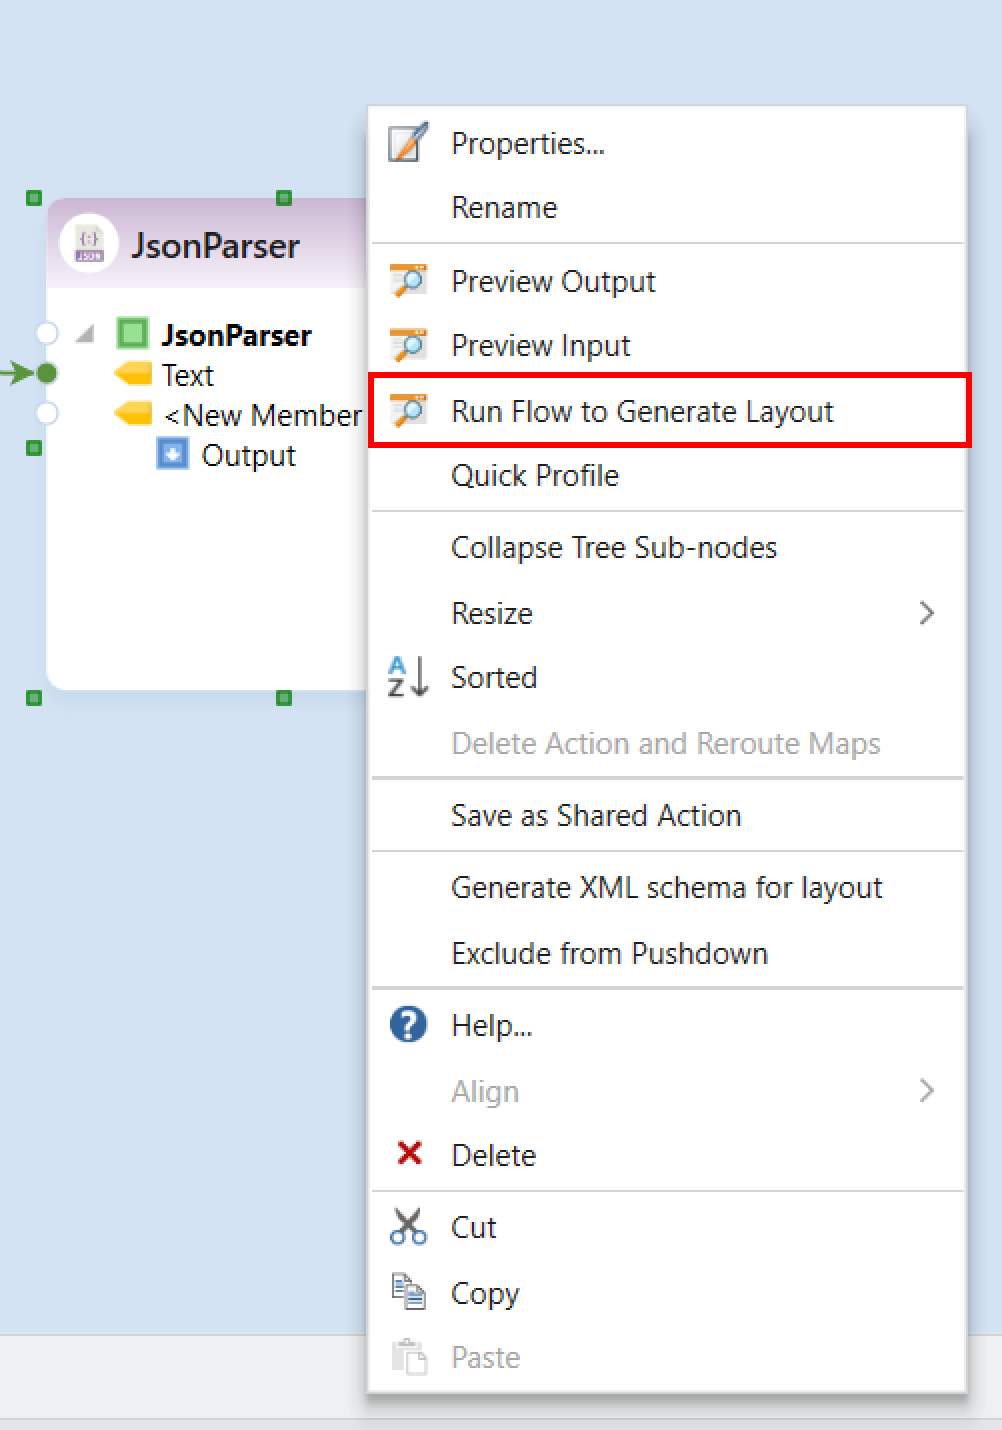
Task: Select Generate XML schema for layout
Action: click(666, 888)
